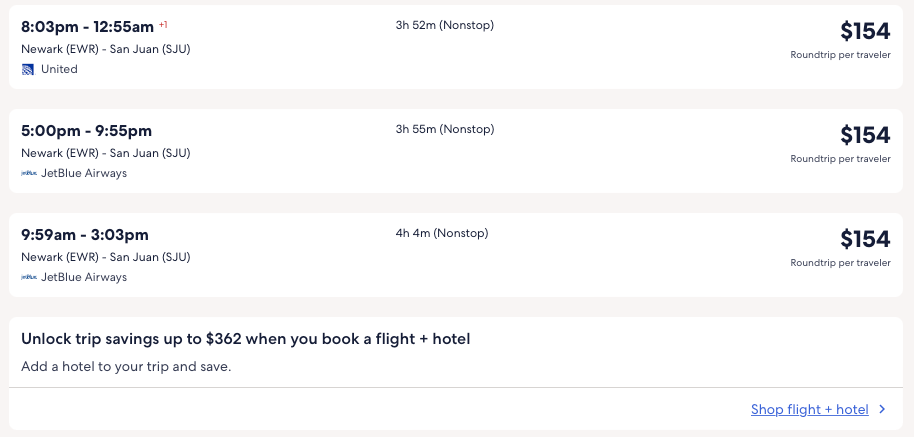
Task: Click the $154 price on 5:00pm flight
Action: click(x=864, y=135)
